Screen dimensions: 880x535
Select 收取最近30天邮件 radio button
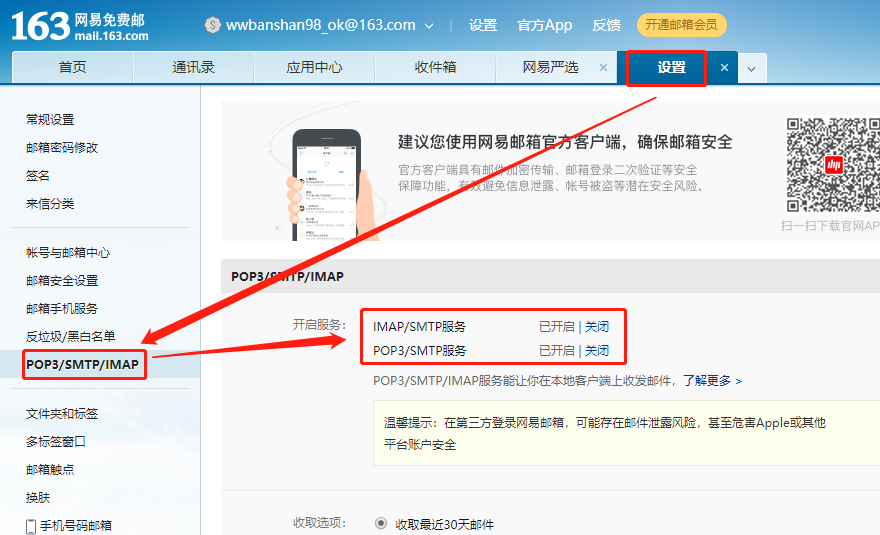point(381,523)
